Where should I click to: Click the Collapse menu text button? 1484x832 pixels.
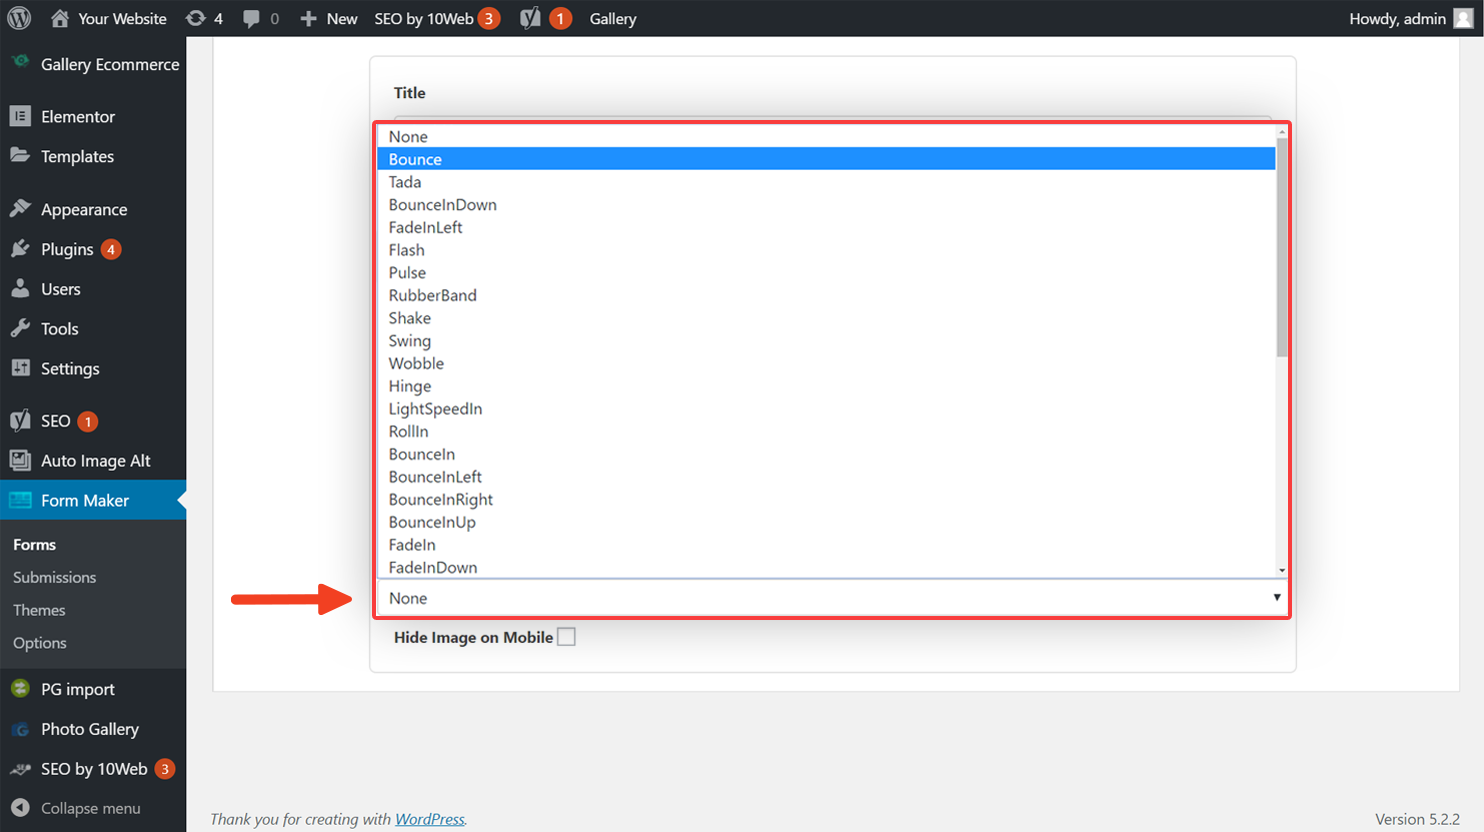click(x=90, y=808)
